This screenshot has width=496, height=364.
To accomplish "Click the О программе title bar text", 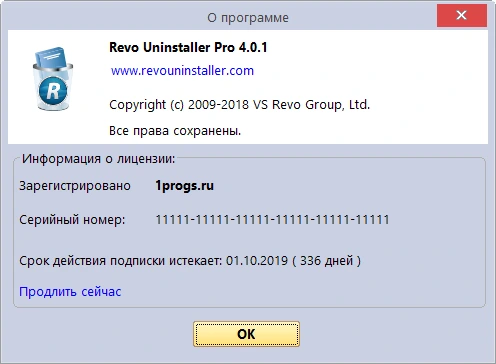I will click(x=248, y=18).
